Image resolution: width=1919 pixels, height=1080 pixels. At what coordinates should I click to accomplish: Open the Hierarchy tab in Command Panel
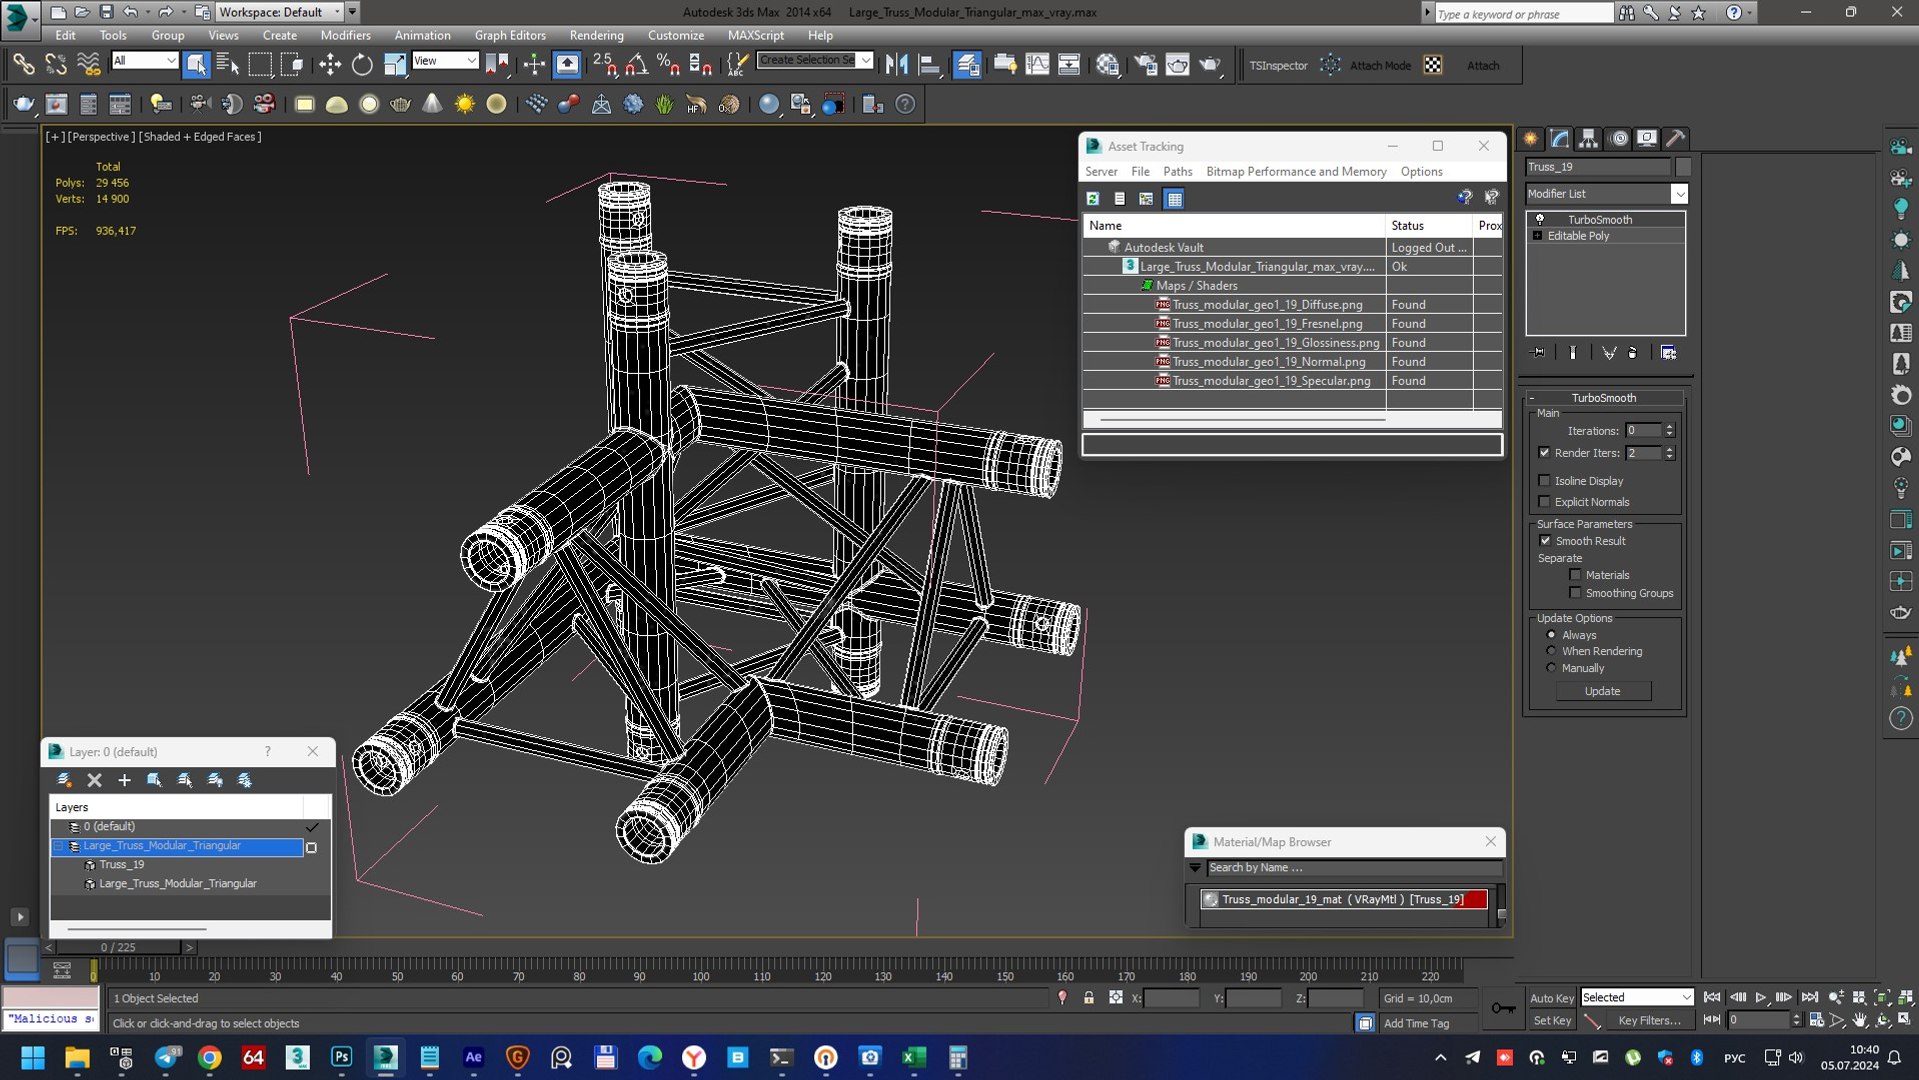pyautogui.click(x=1589, y=138)
